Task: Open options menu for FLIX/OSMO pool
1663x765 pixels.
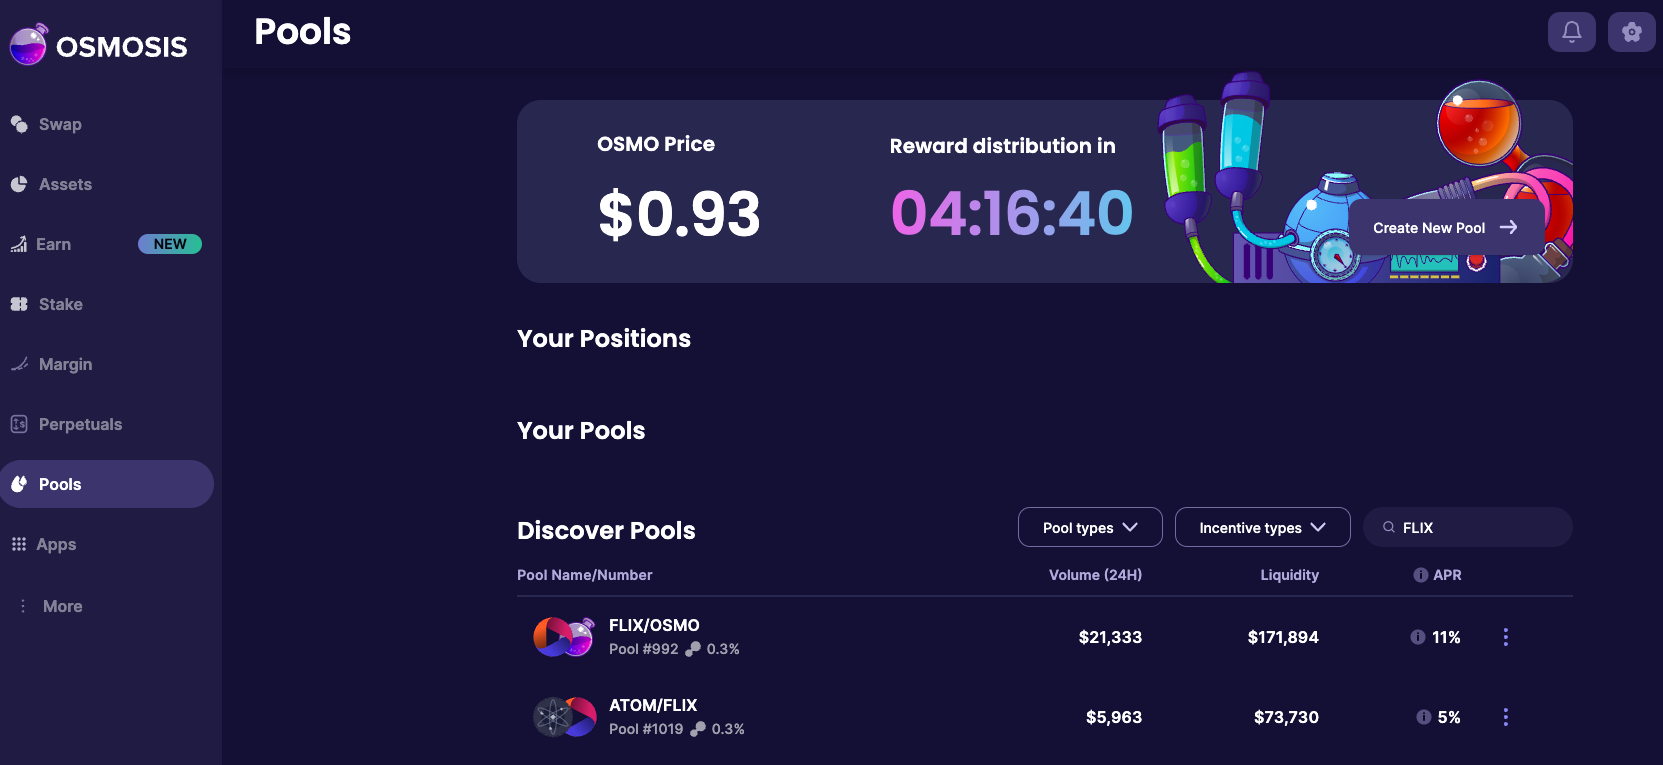Action: pyautogui.click(x=1505, y=637)
